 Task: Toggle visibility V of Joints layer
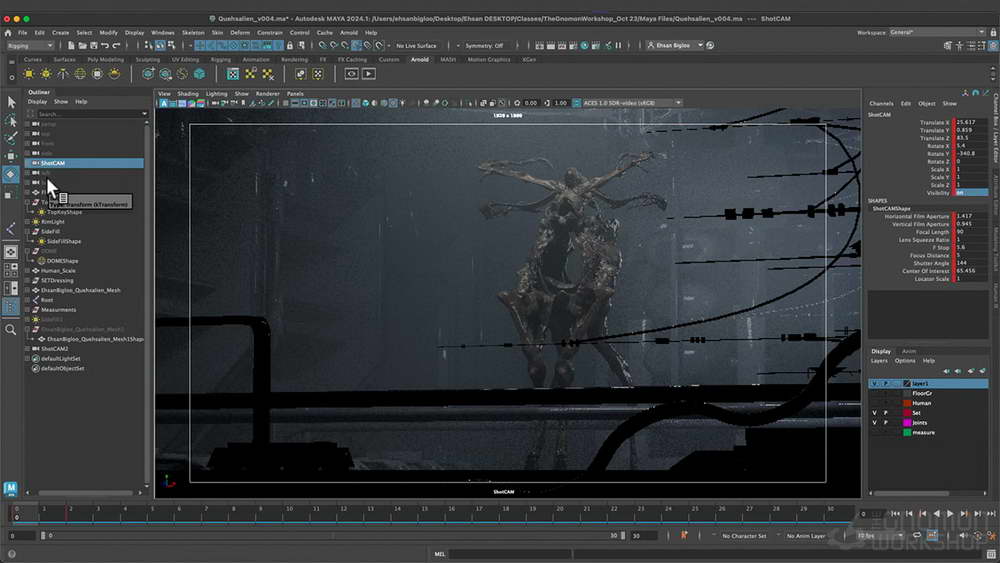[874, 423]
